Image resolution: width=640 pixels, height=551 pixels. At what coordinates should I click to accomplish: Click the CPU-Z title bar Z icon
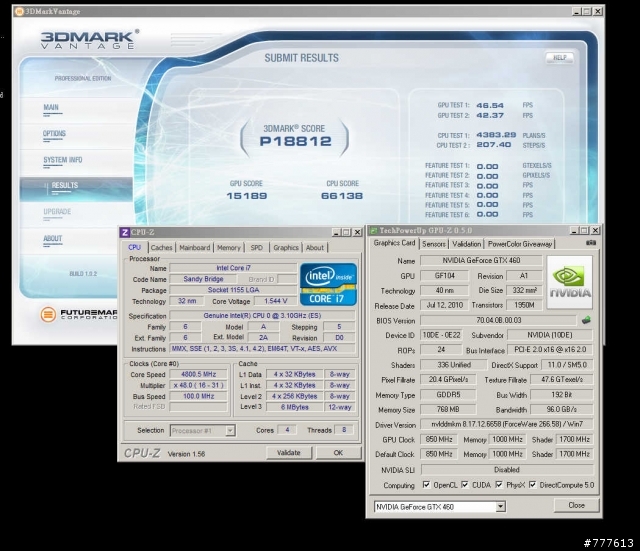pyautogui.click(x=124, y=232)
